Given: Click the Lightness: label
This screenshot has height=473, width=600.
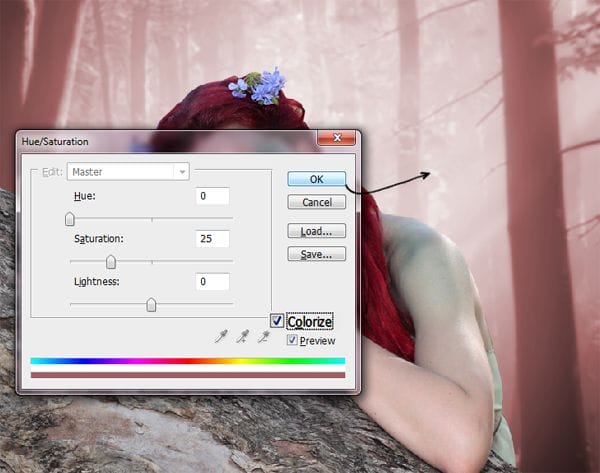Looking at the screenshot, I should pyautogui.click(x=96, y=282).
